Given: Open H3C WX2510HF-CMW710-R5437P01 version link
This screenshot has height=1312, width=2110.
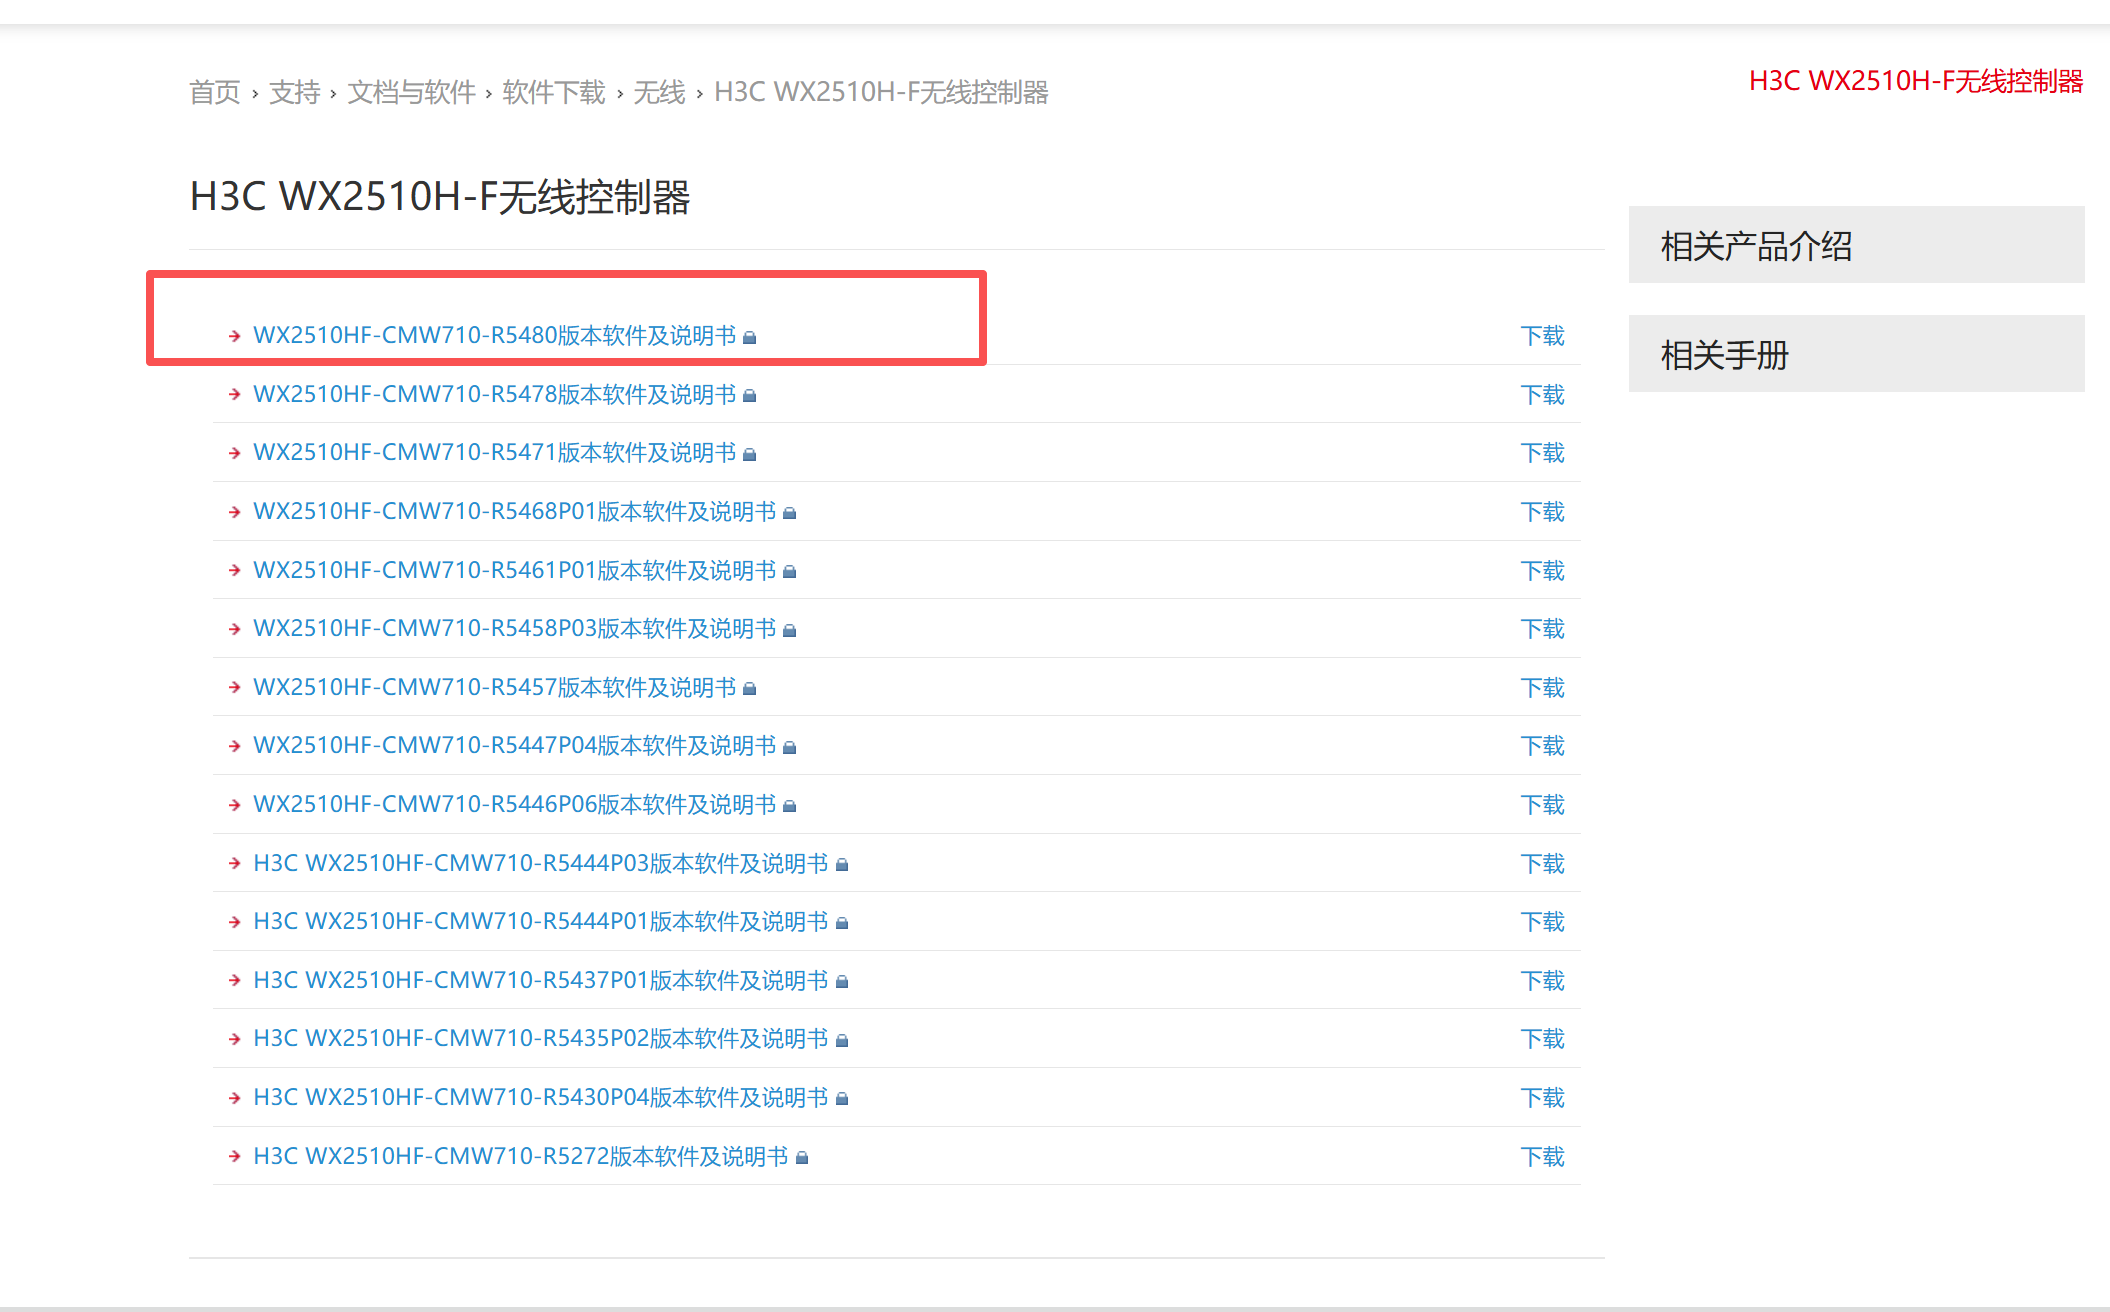Looking at the screenshot, I should pyautogui.click(x=540, y=980).
